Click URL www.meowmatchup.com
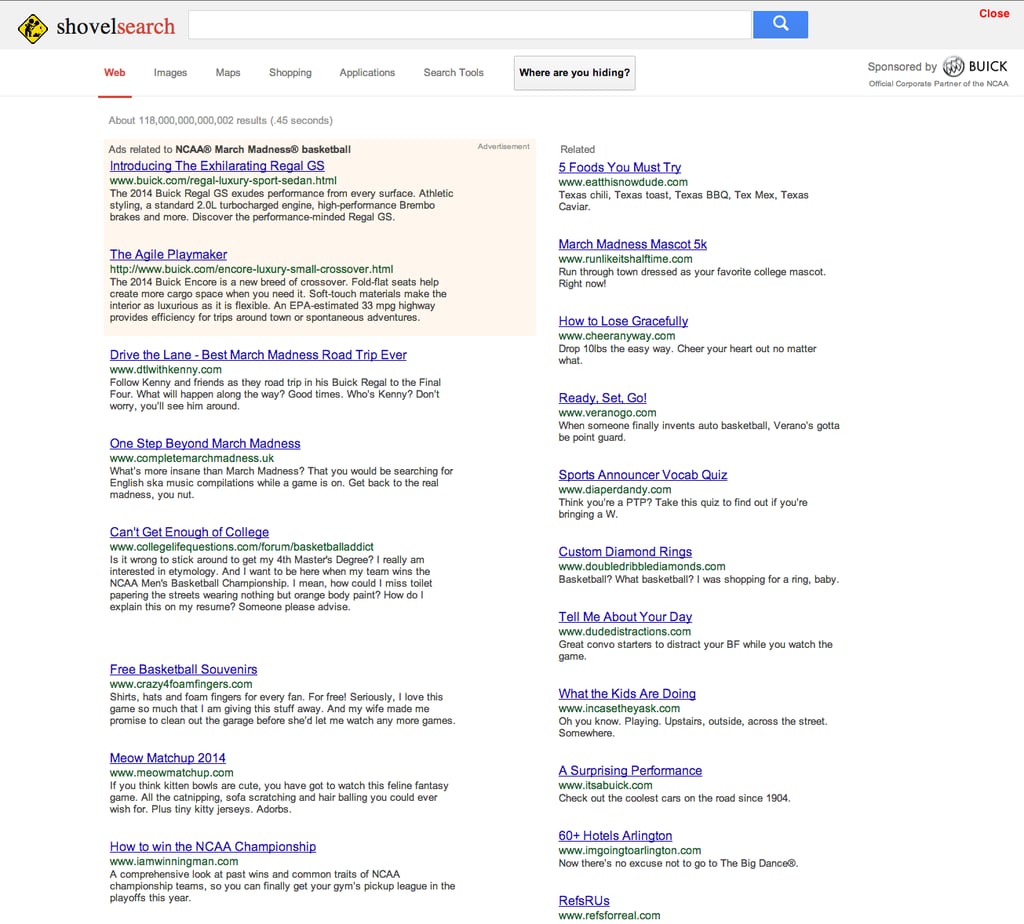Image resolution: width=1024 pixels, height=924 pixels. 172,773
